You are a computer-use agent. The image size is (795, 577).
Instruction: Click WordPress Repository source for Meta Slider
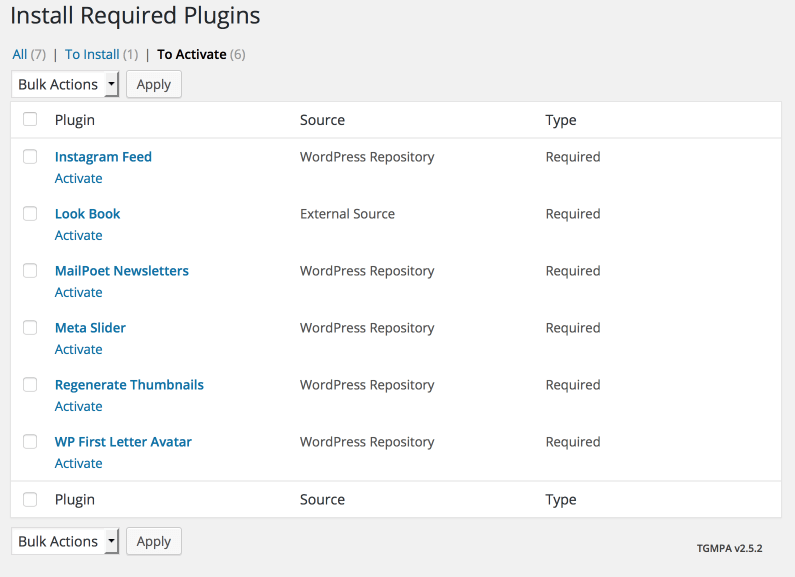pyautogui.click(x=367, y=328)
